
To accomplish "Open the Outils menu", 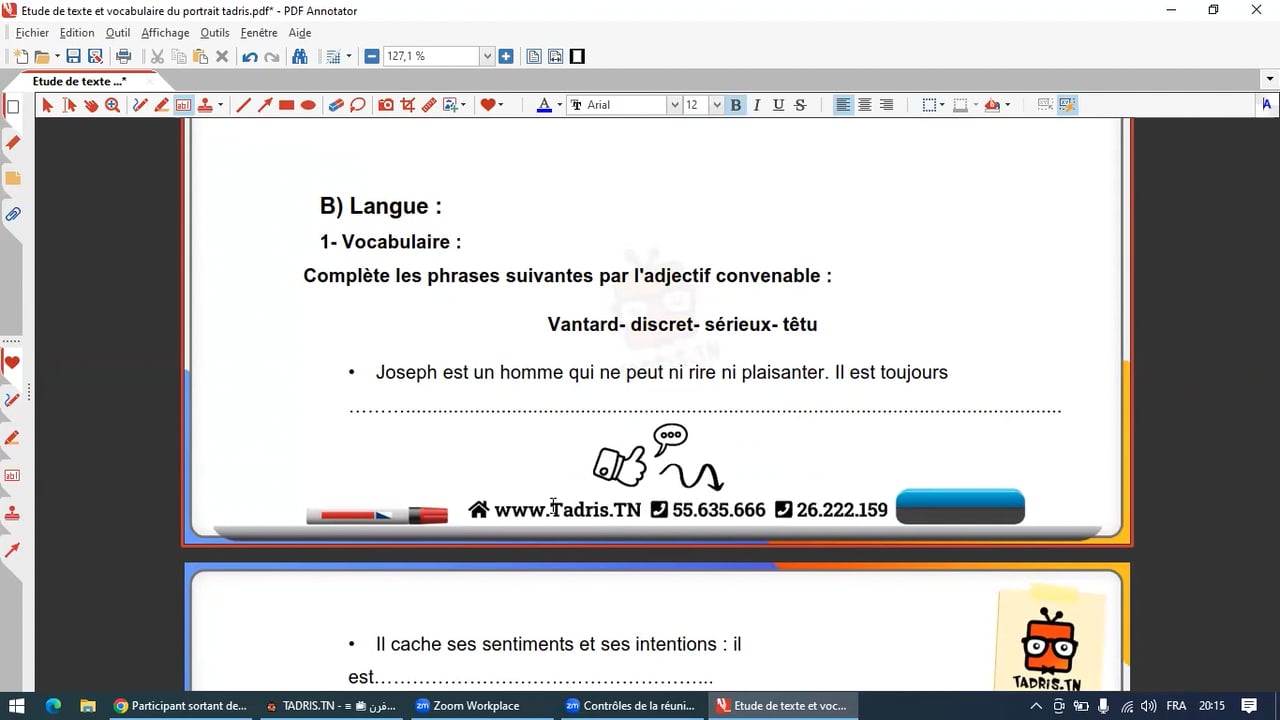I will coord(215,33).
